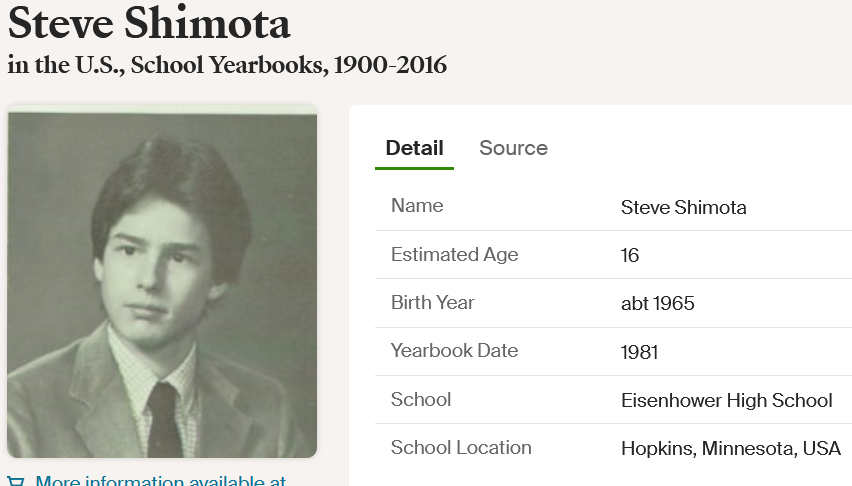852x486 pixels.
Task: Click the 'Birth Year' field label
Action: [432, 303]
